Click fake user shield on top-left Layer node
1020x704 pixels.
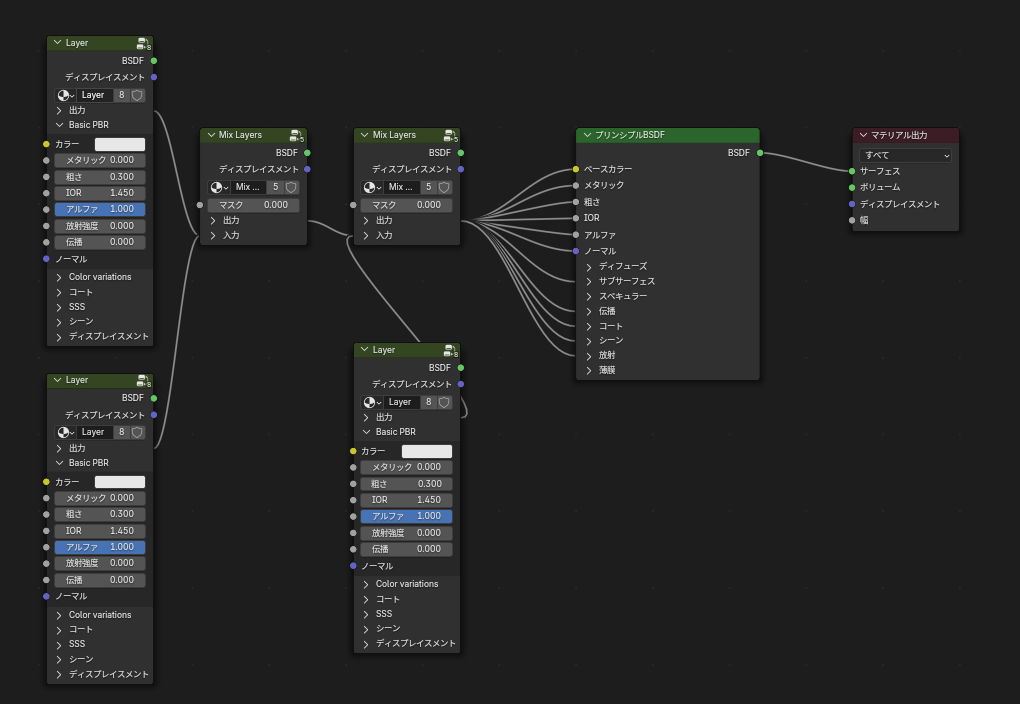click(x=138, y=95)
